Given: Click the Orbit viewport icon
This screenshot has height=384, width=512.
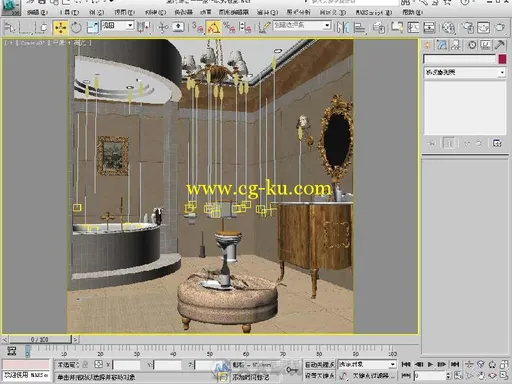Looking at the screenshot, I should (493, 376).
